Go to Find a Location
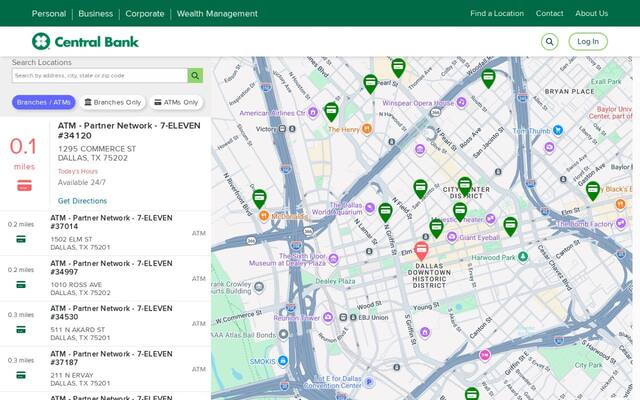Screen dimensions: 640x400 497,13
